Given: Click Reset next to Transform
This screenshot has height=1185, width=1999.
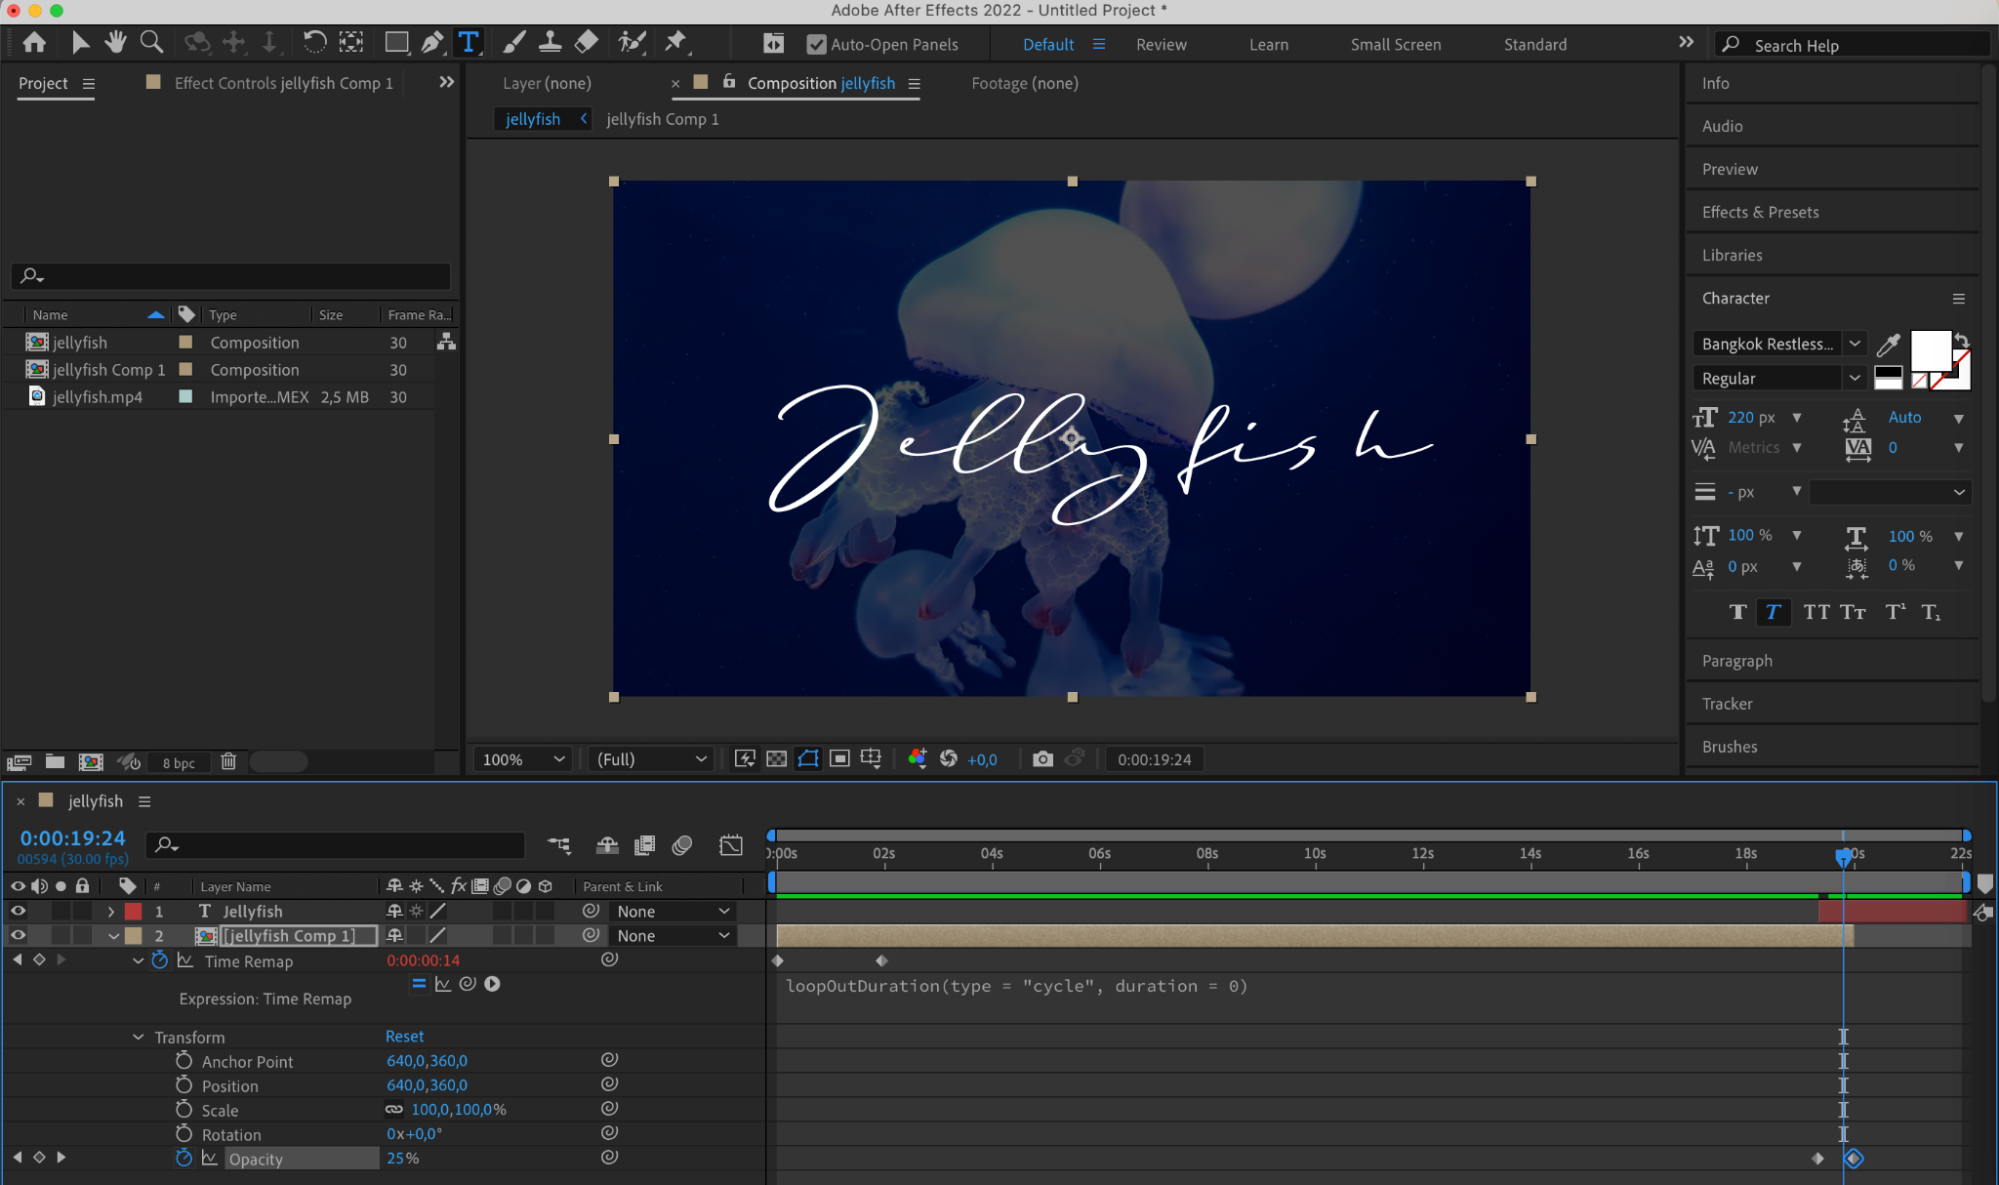Looking at the screenshot, I should (404, 1036).
